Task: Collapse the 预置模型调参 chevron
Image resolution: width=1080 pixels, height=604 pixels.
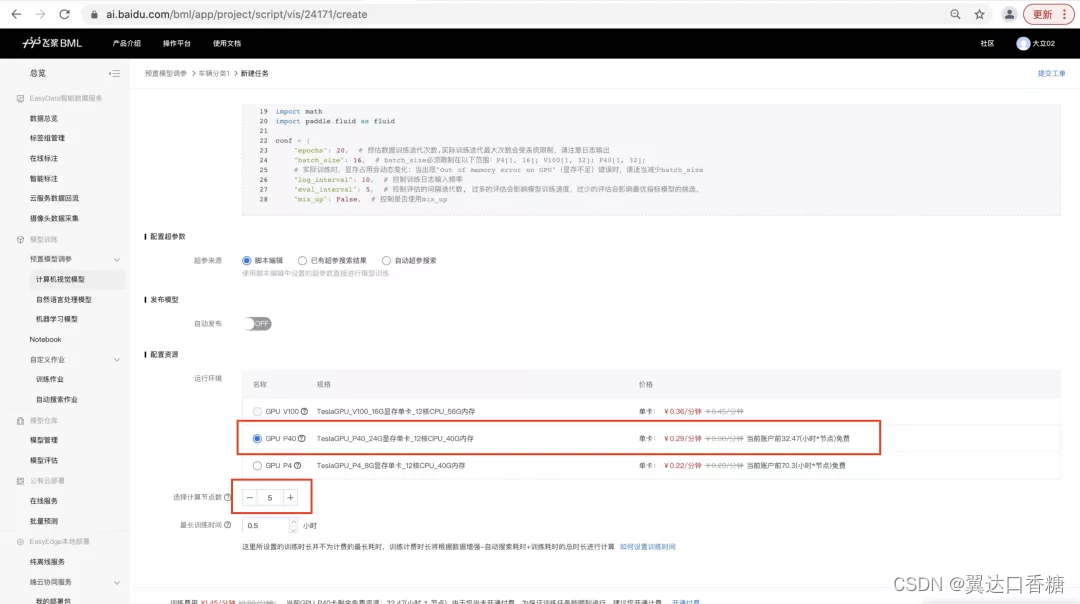Action: point(116,260)
